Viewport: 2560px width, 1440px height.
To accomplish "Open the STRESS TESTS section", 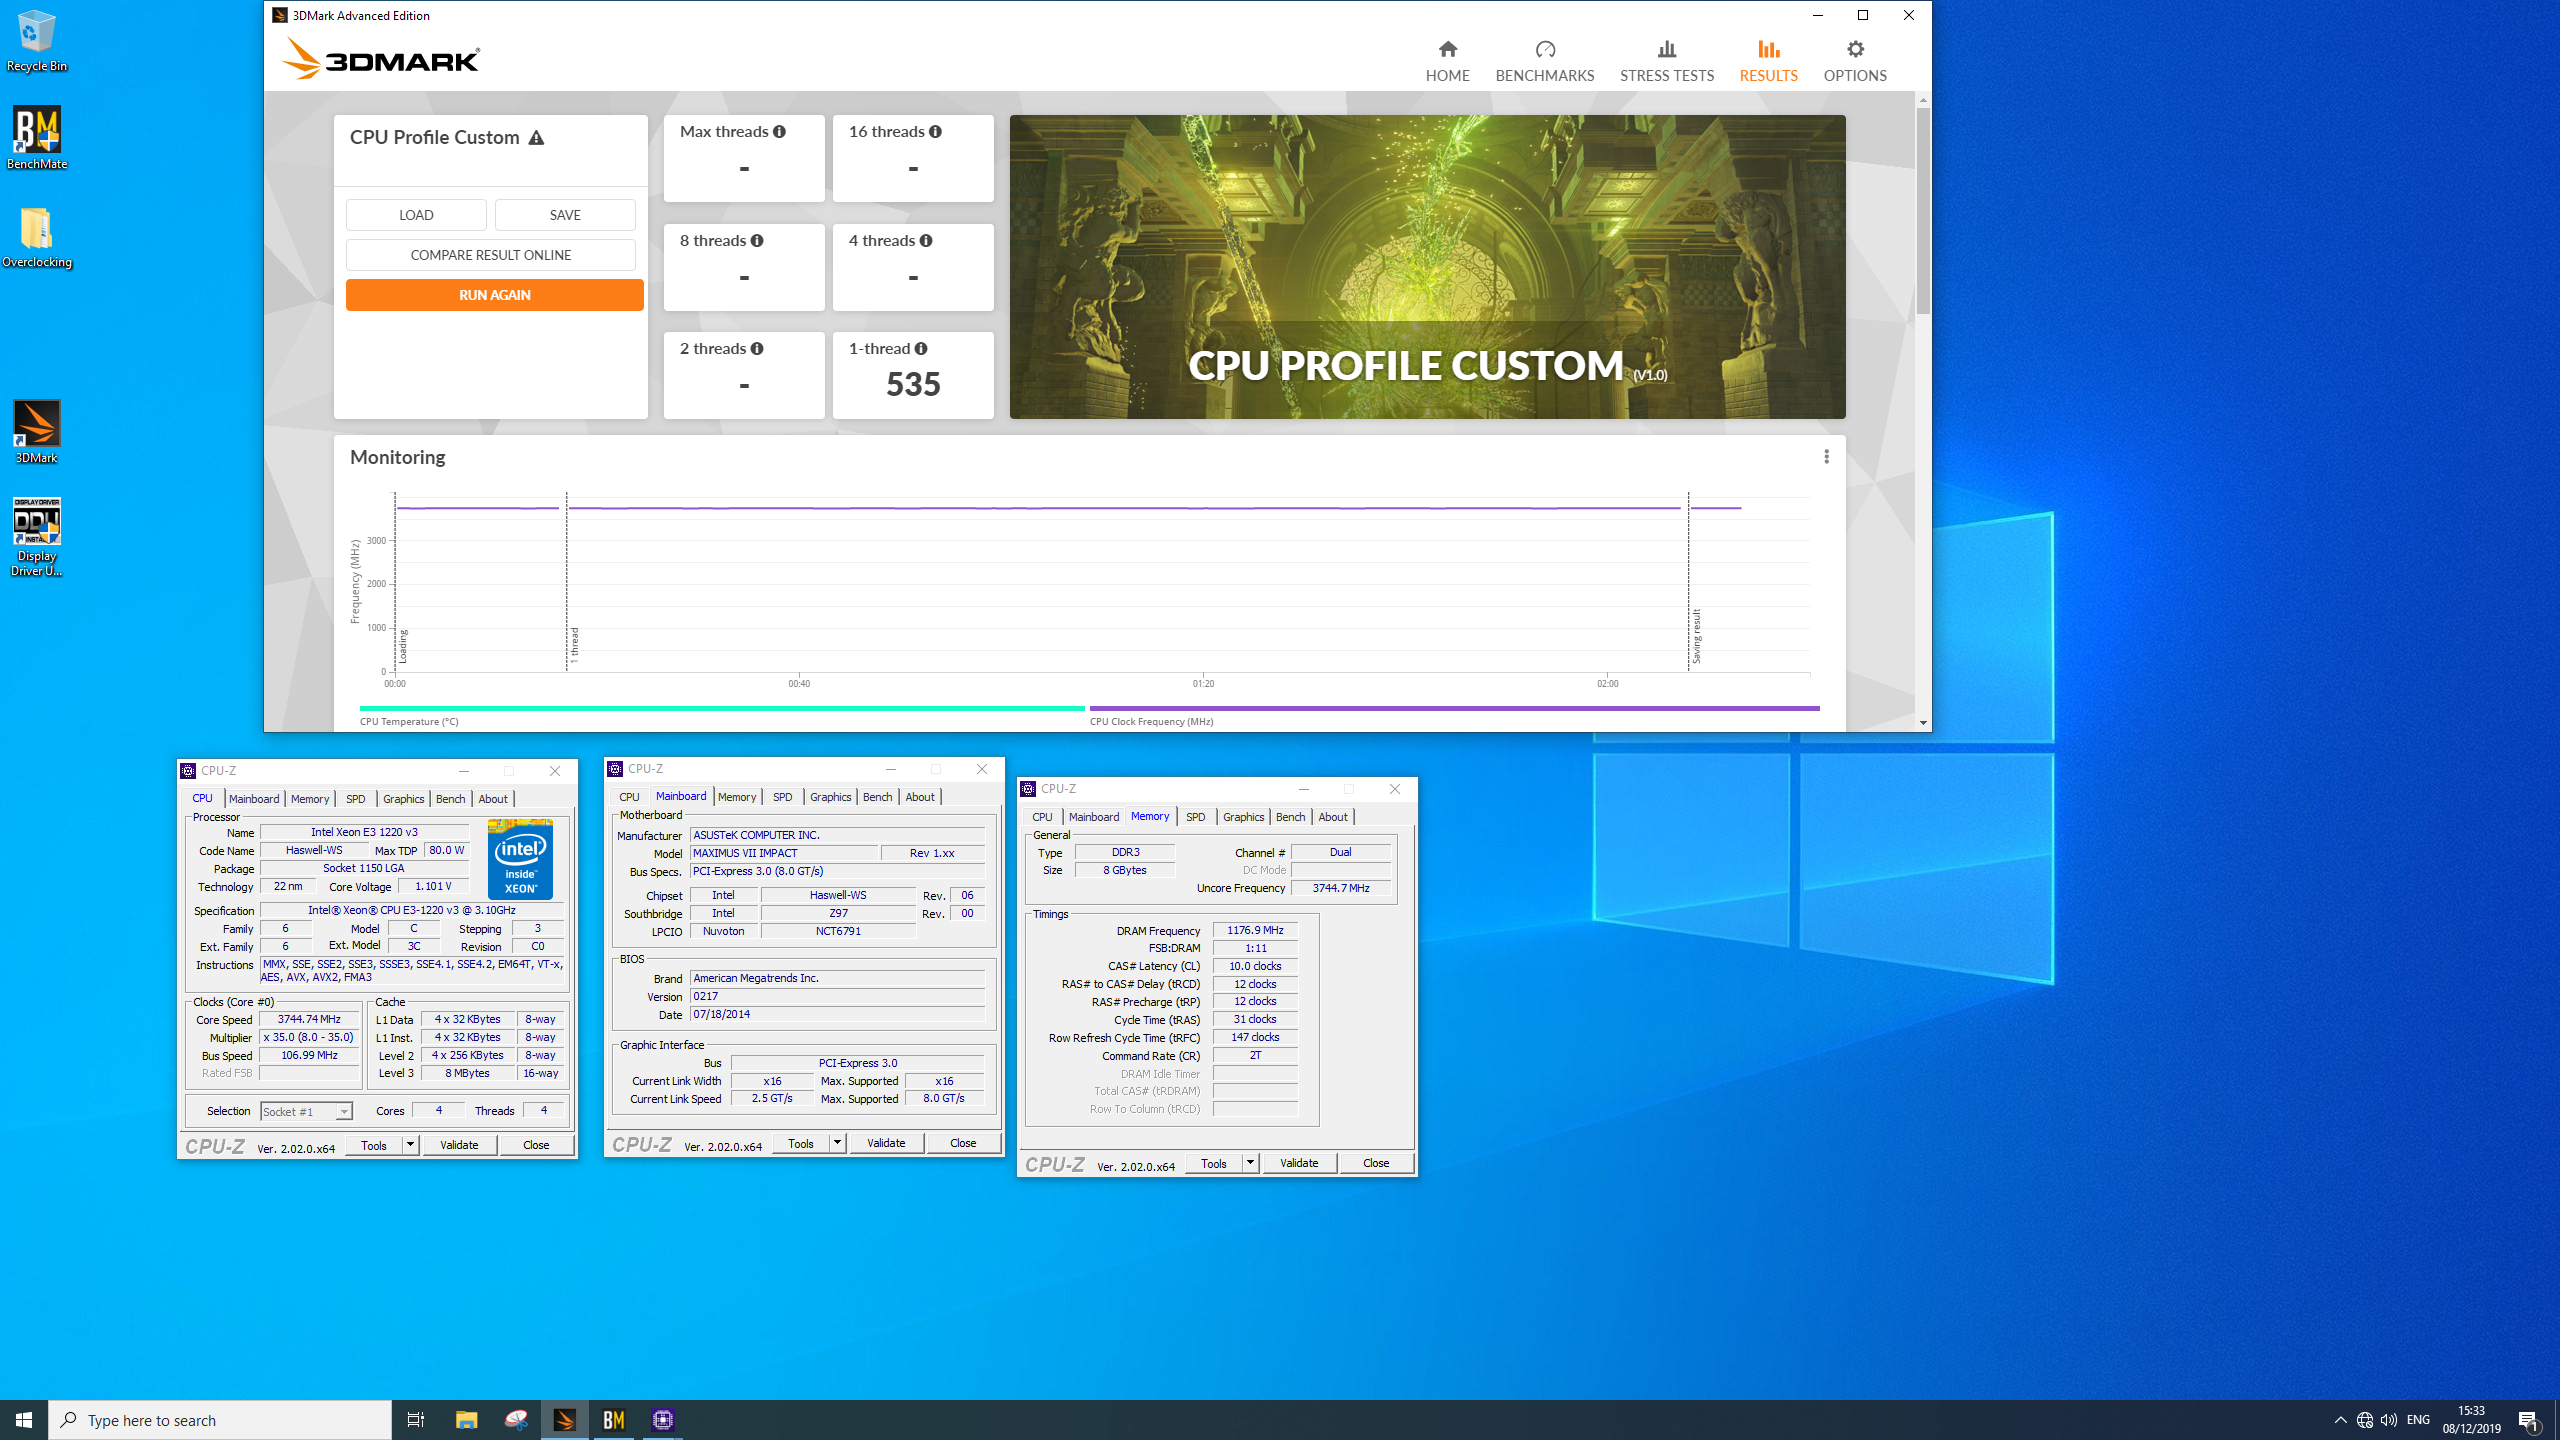I will point(1666,61).
